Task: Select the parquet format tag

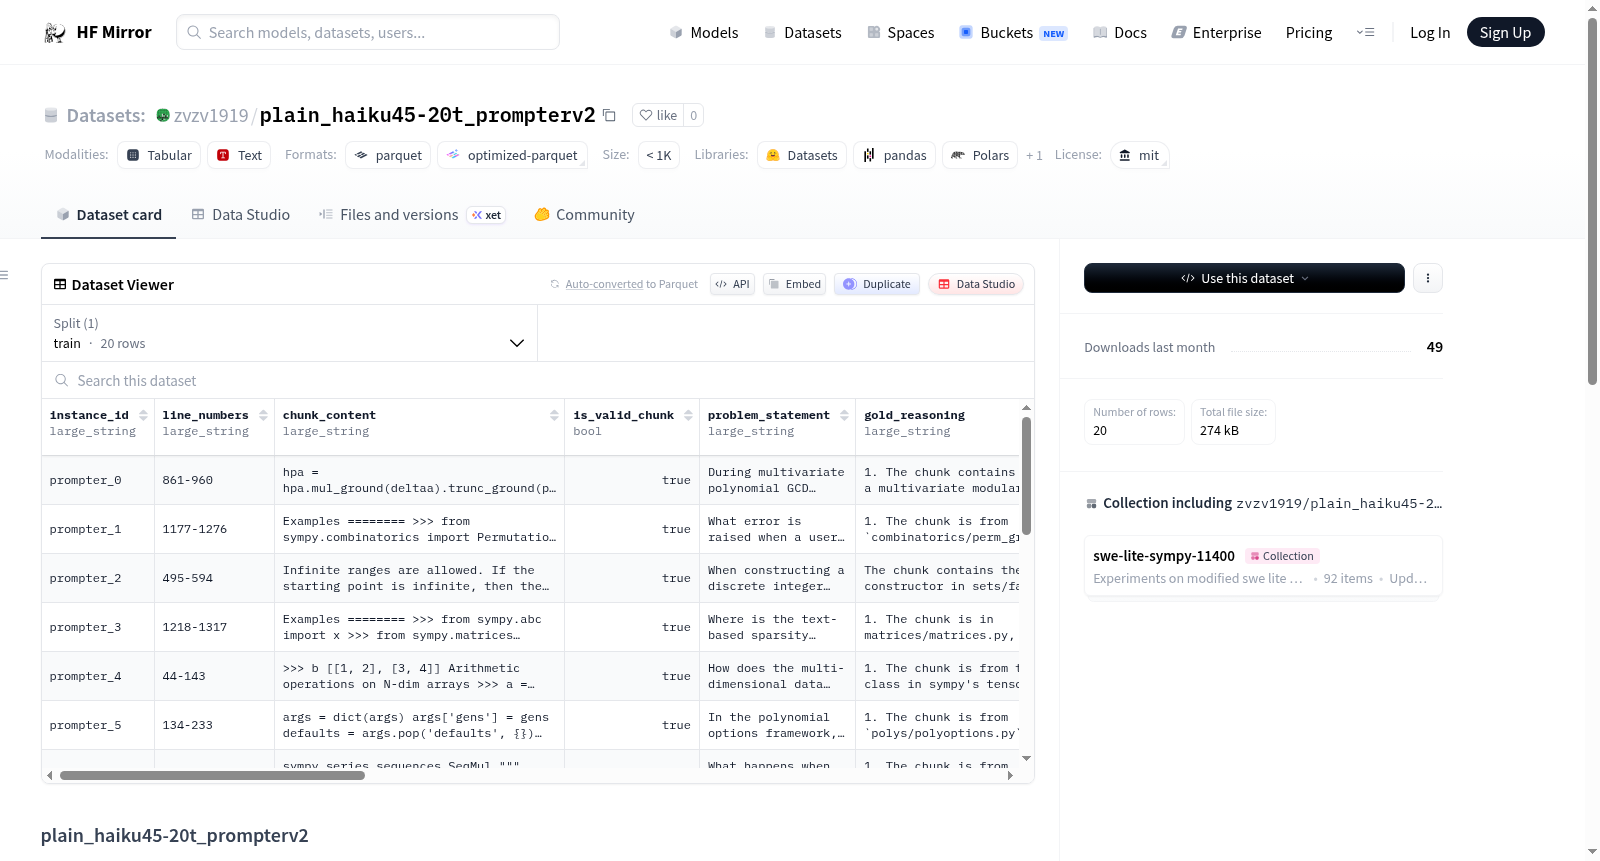Action: click(388, 155)
